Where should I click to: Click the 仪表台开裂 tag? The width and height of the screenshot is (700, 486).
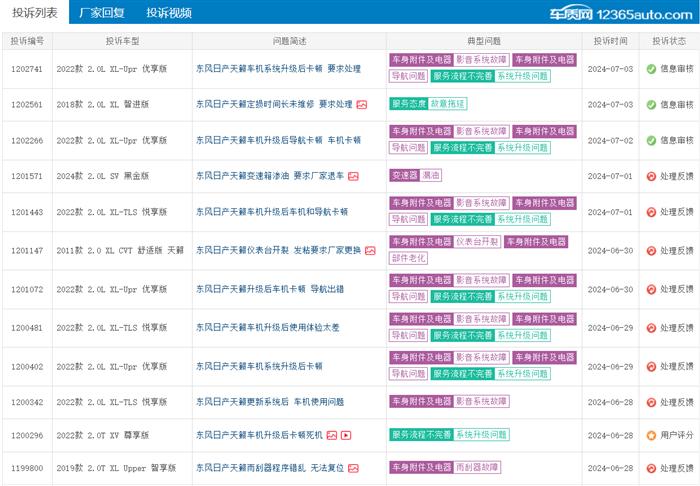pyautogui.click(x=477, y=242)
